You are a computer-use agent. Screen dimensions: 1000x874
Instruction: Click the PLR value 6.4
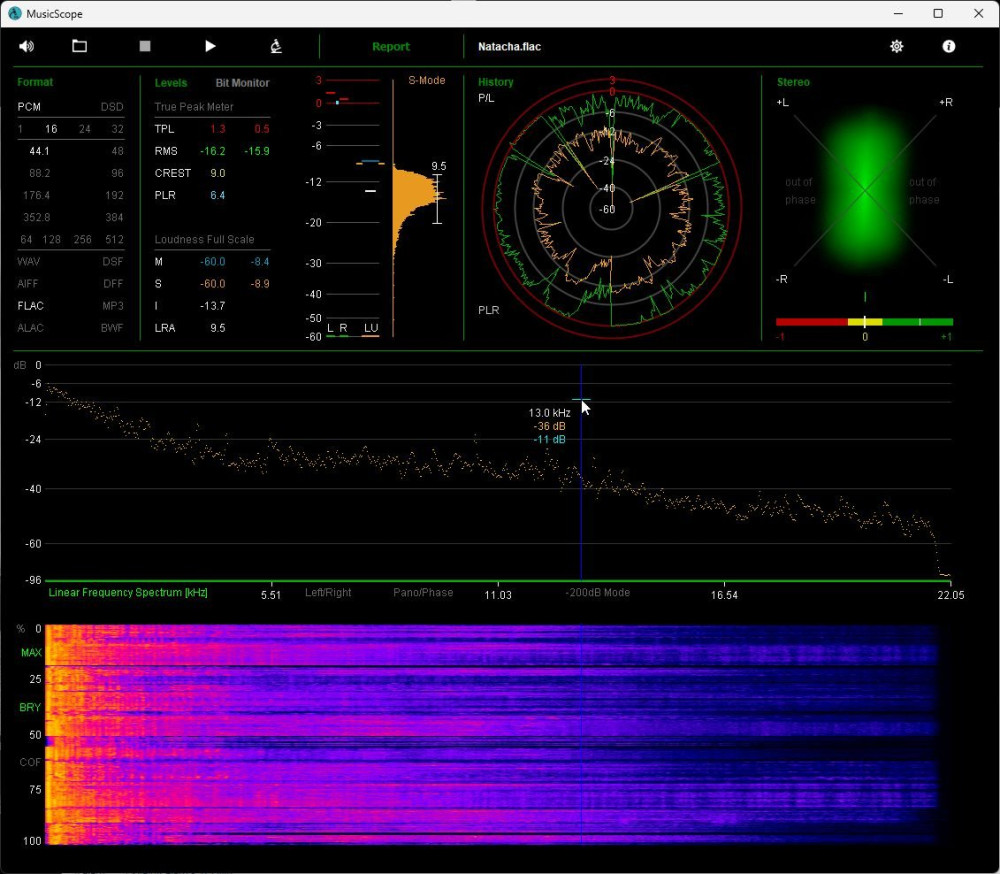pos(217,195)
